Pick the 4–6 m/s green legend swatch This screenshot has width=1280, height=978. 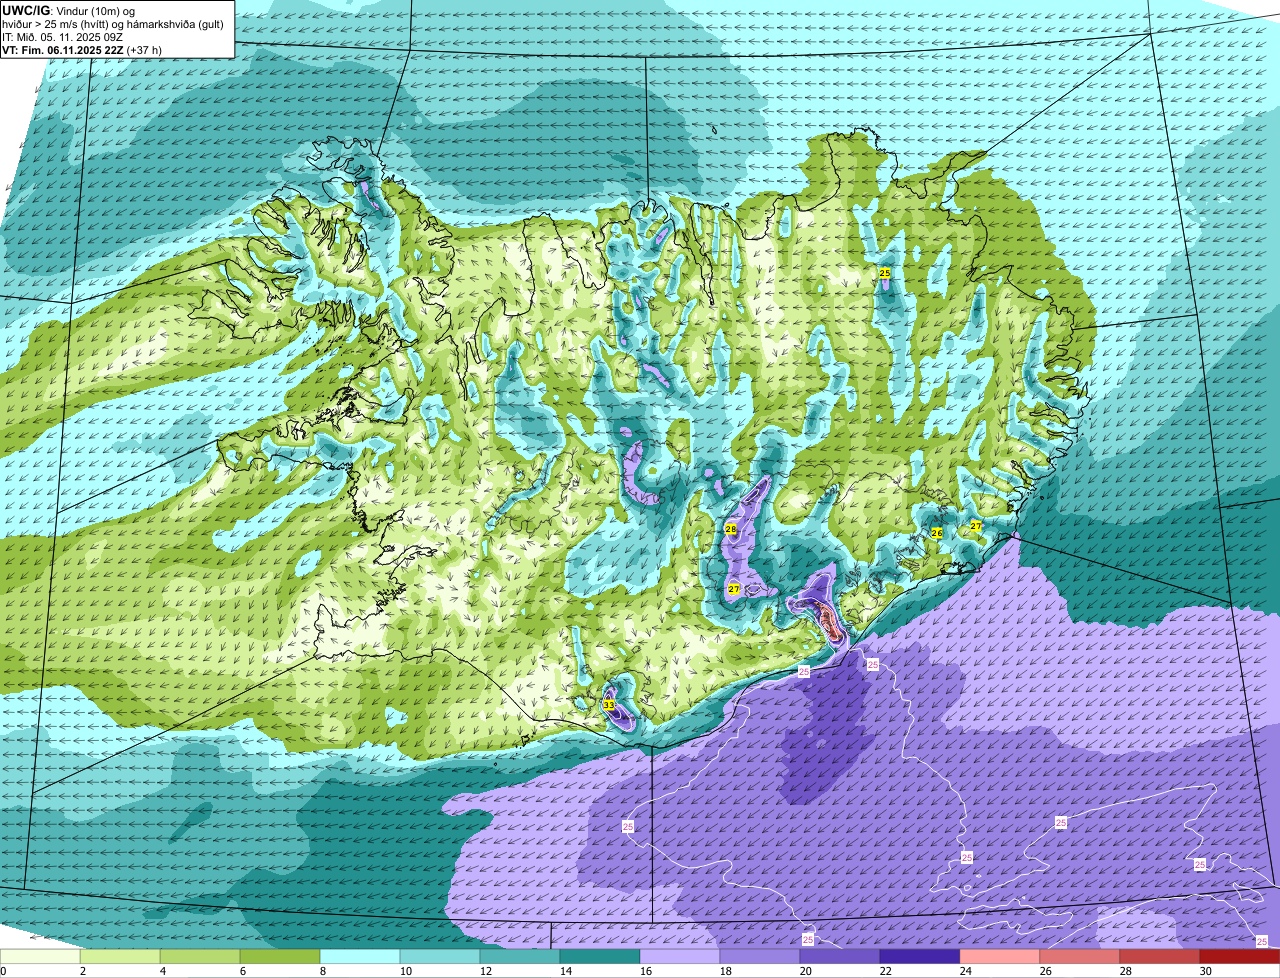click(x=200, y=957)
